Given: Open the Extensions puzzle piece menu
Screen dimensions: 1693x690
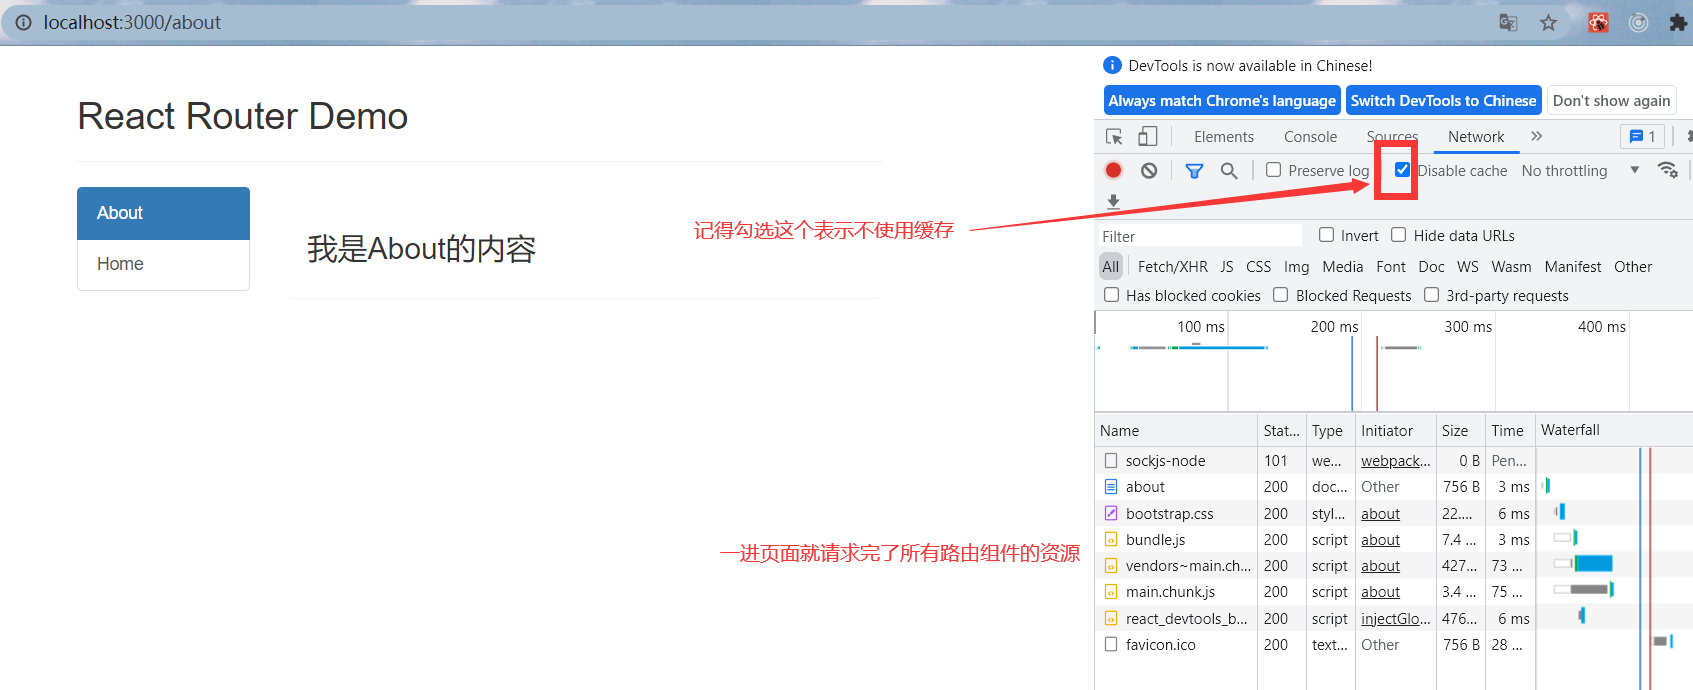Looking at the screenshot, I should coord(1678,22).
